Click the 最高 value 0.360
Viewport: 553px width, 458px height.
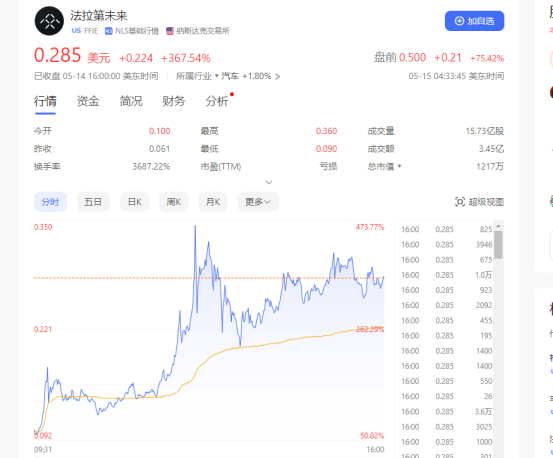[x=327, y=131]
